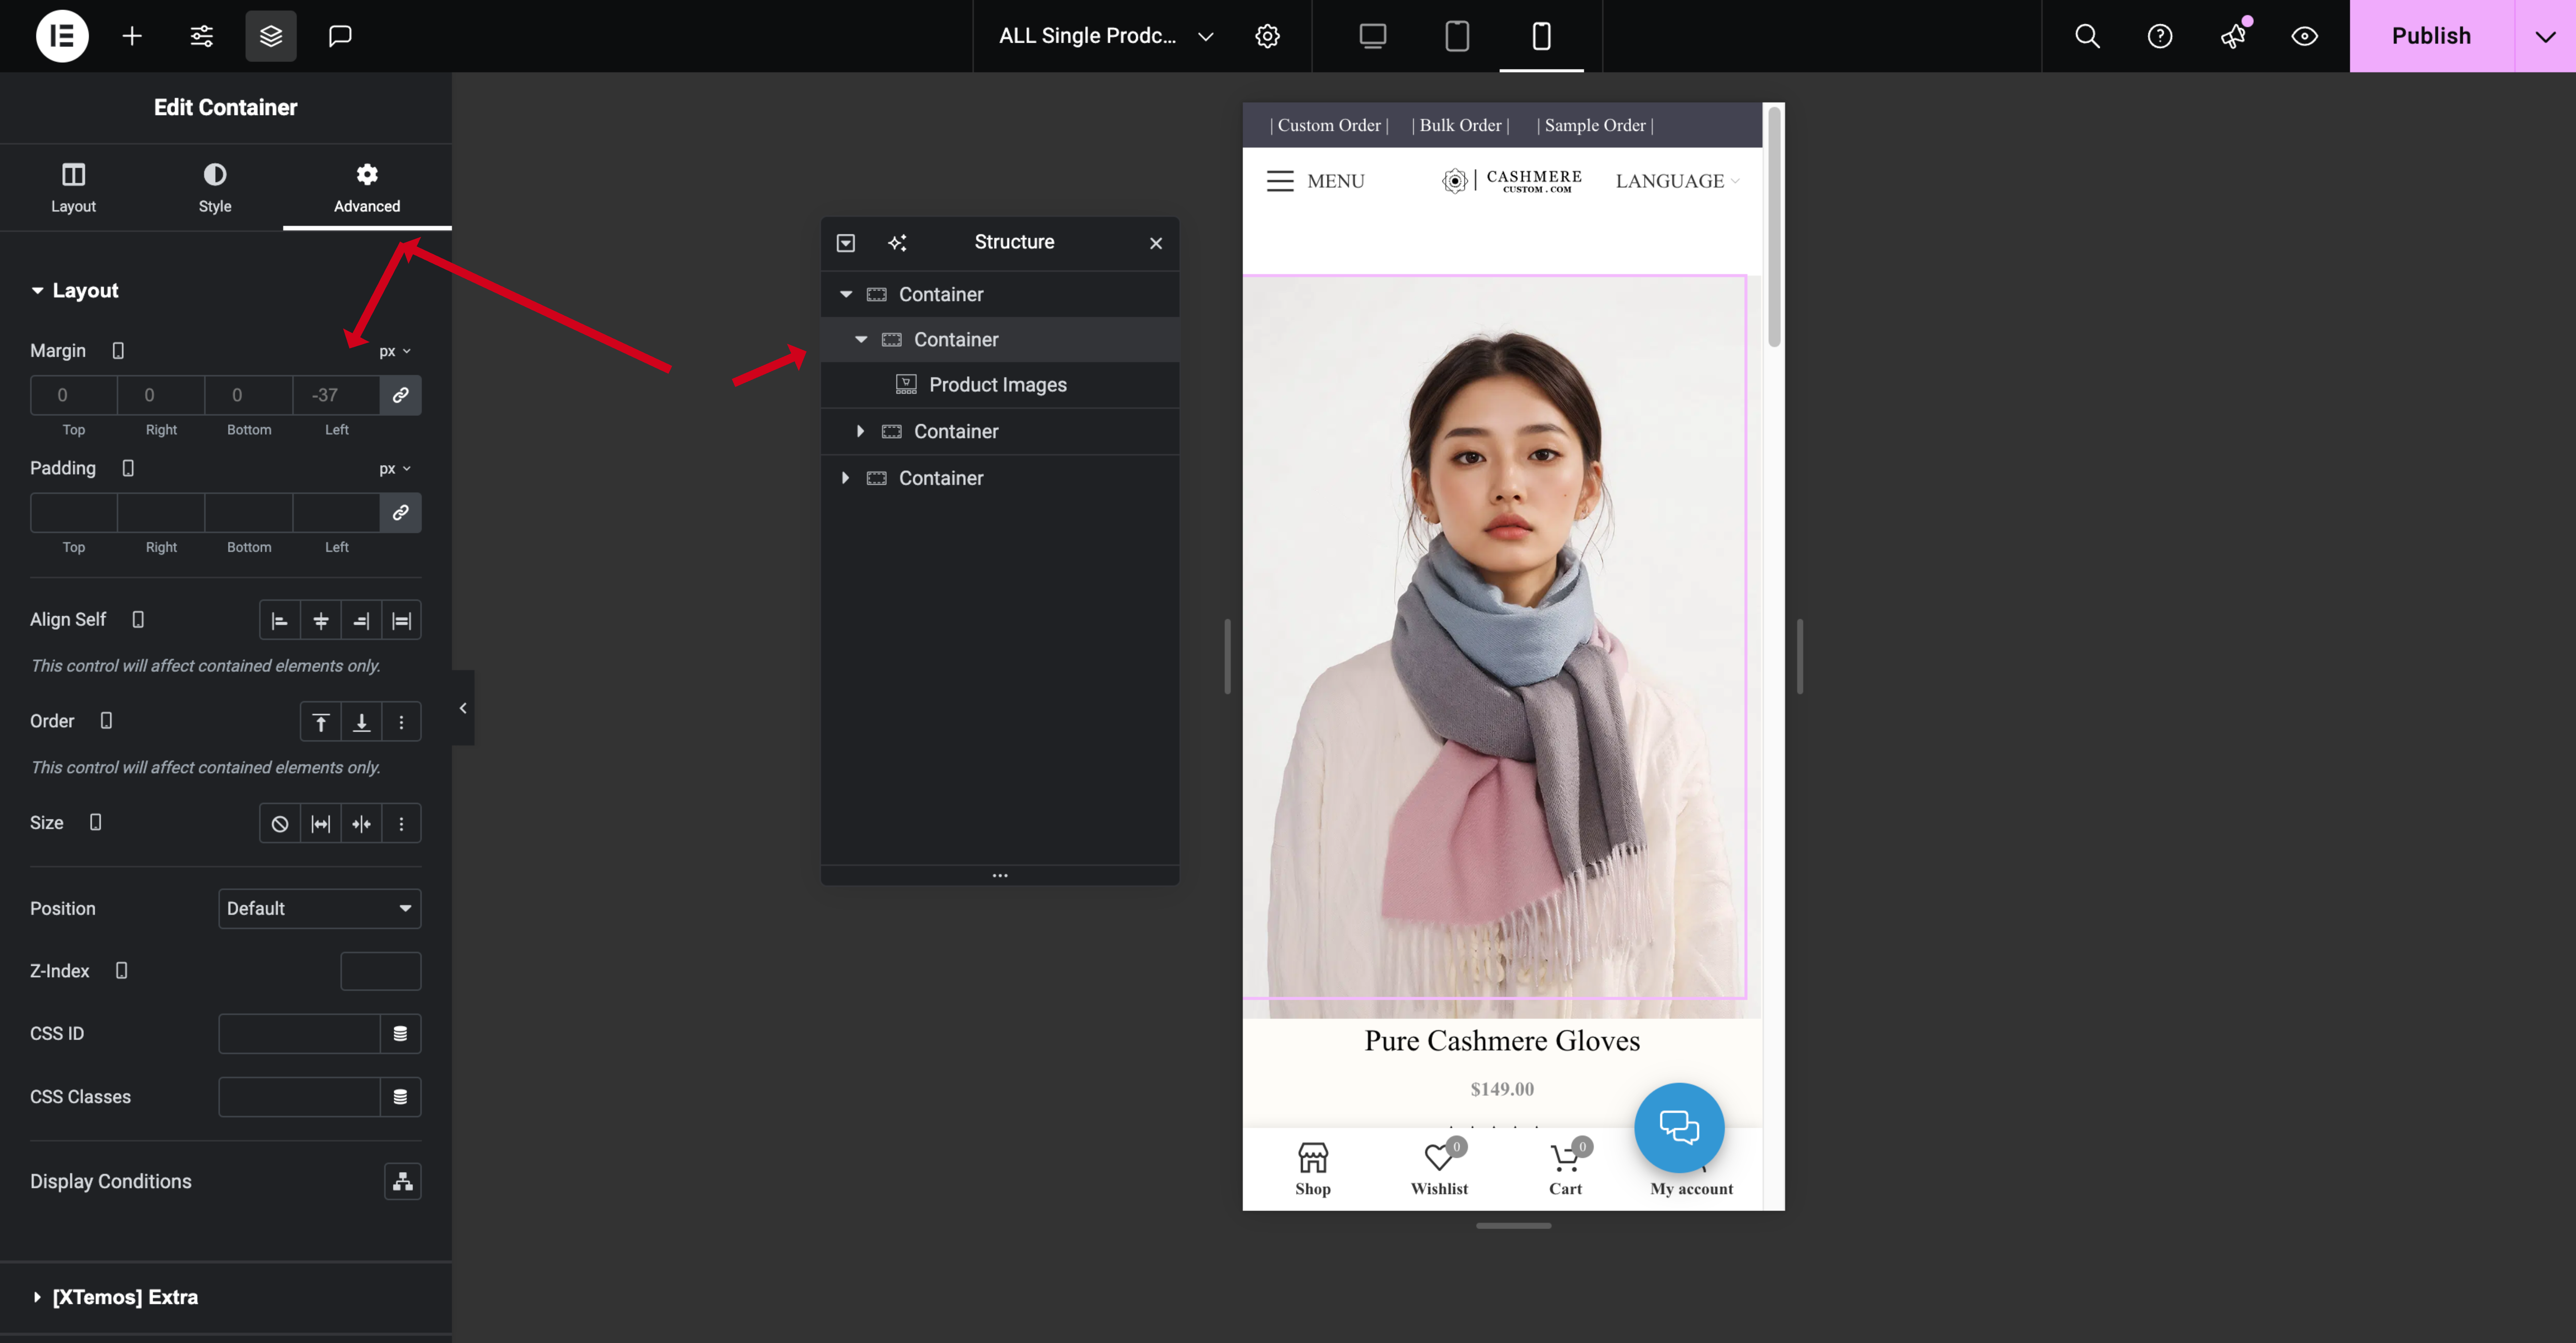Set Align Self to End
2576x1343 pixels.
coord(361,621)
